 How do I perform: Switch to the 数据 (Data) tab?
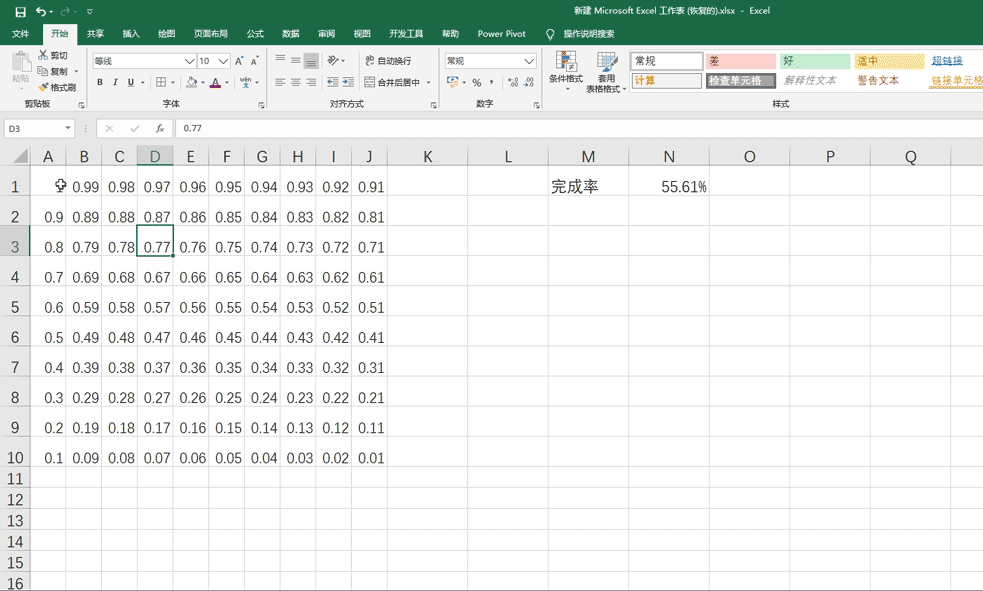[x=291, y=34]
